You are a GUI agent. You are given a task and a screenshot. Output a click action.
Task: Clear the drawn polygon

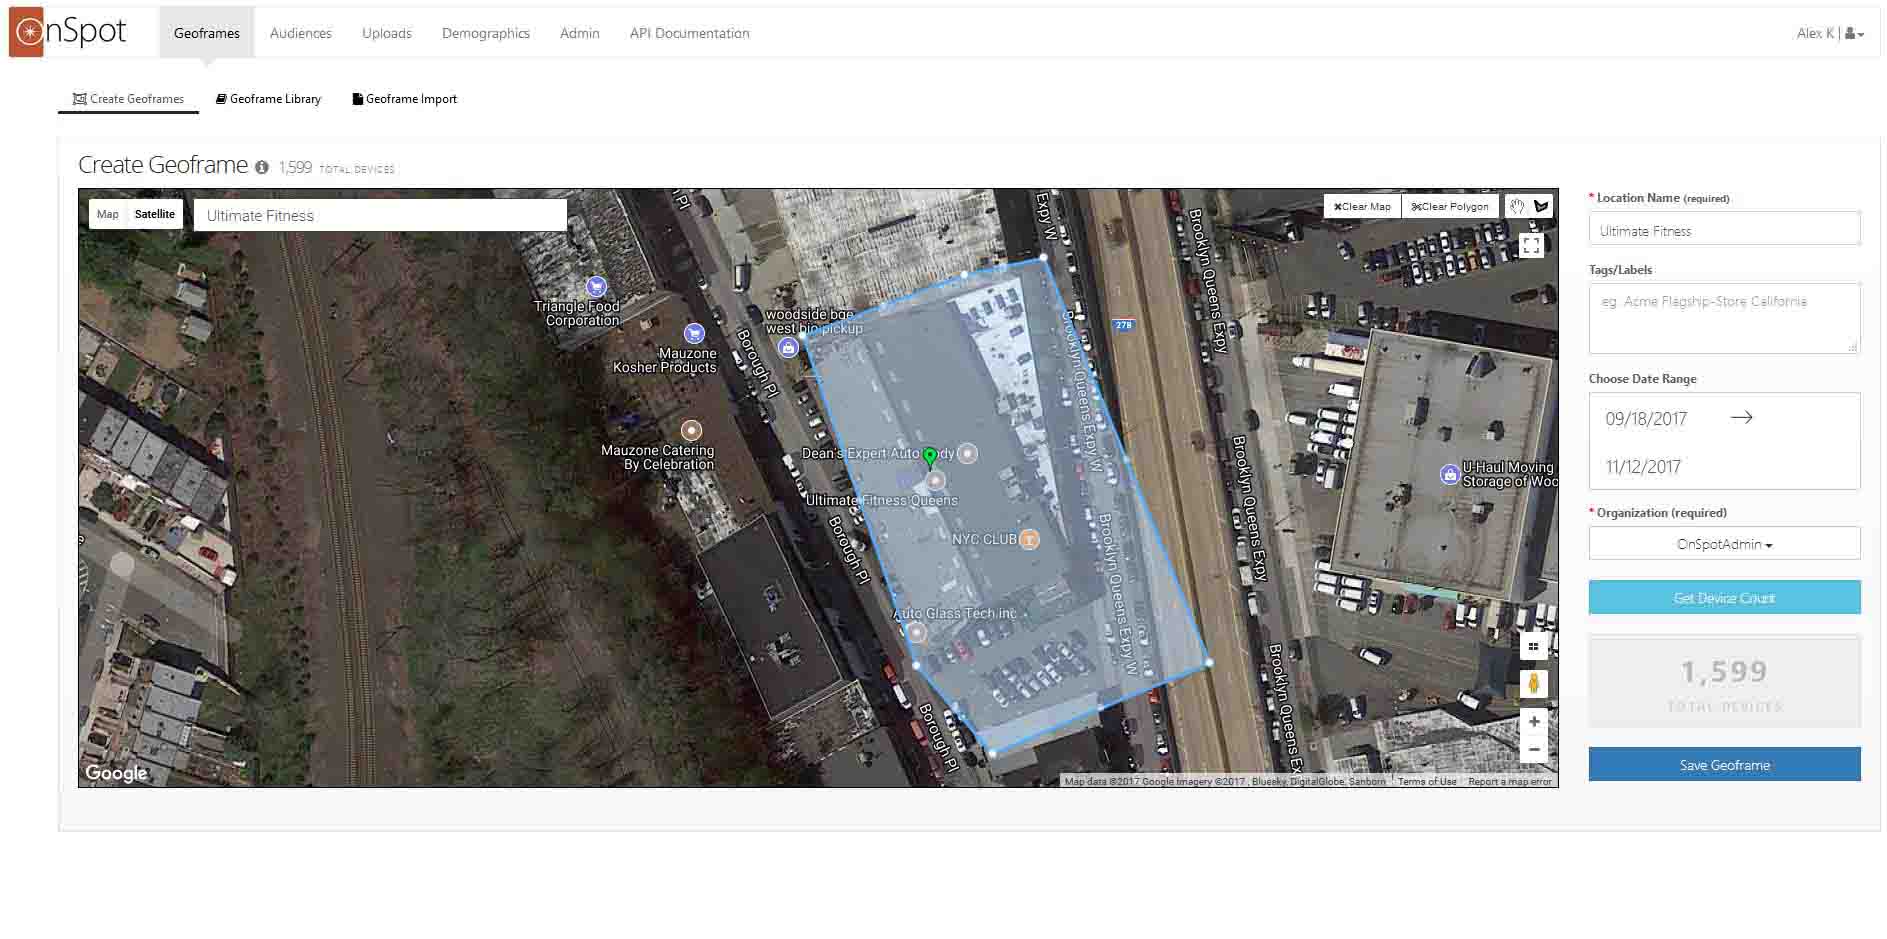click(1449, 206)
